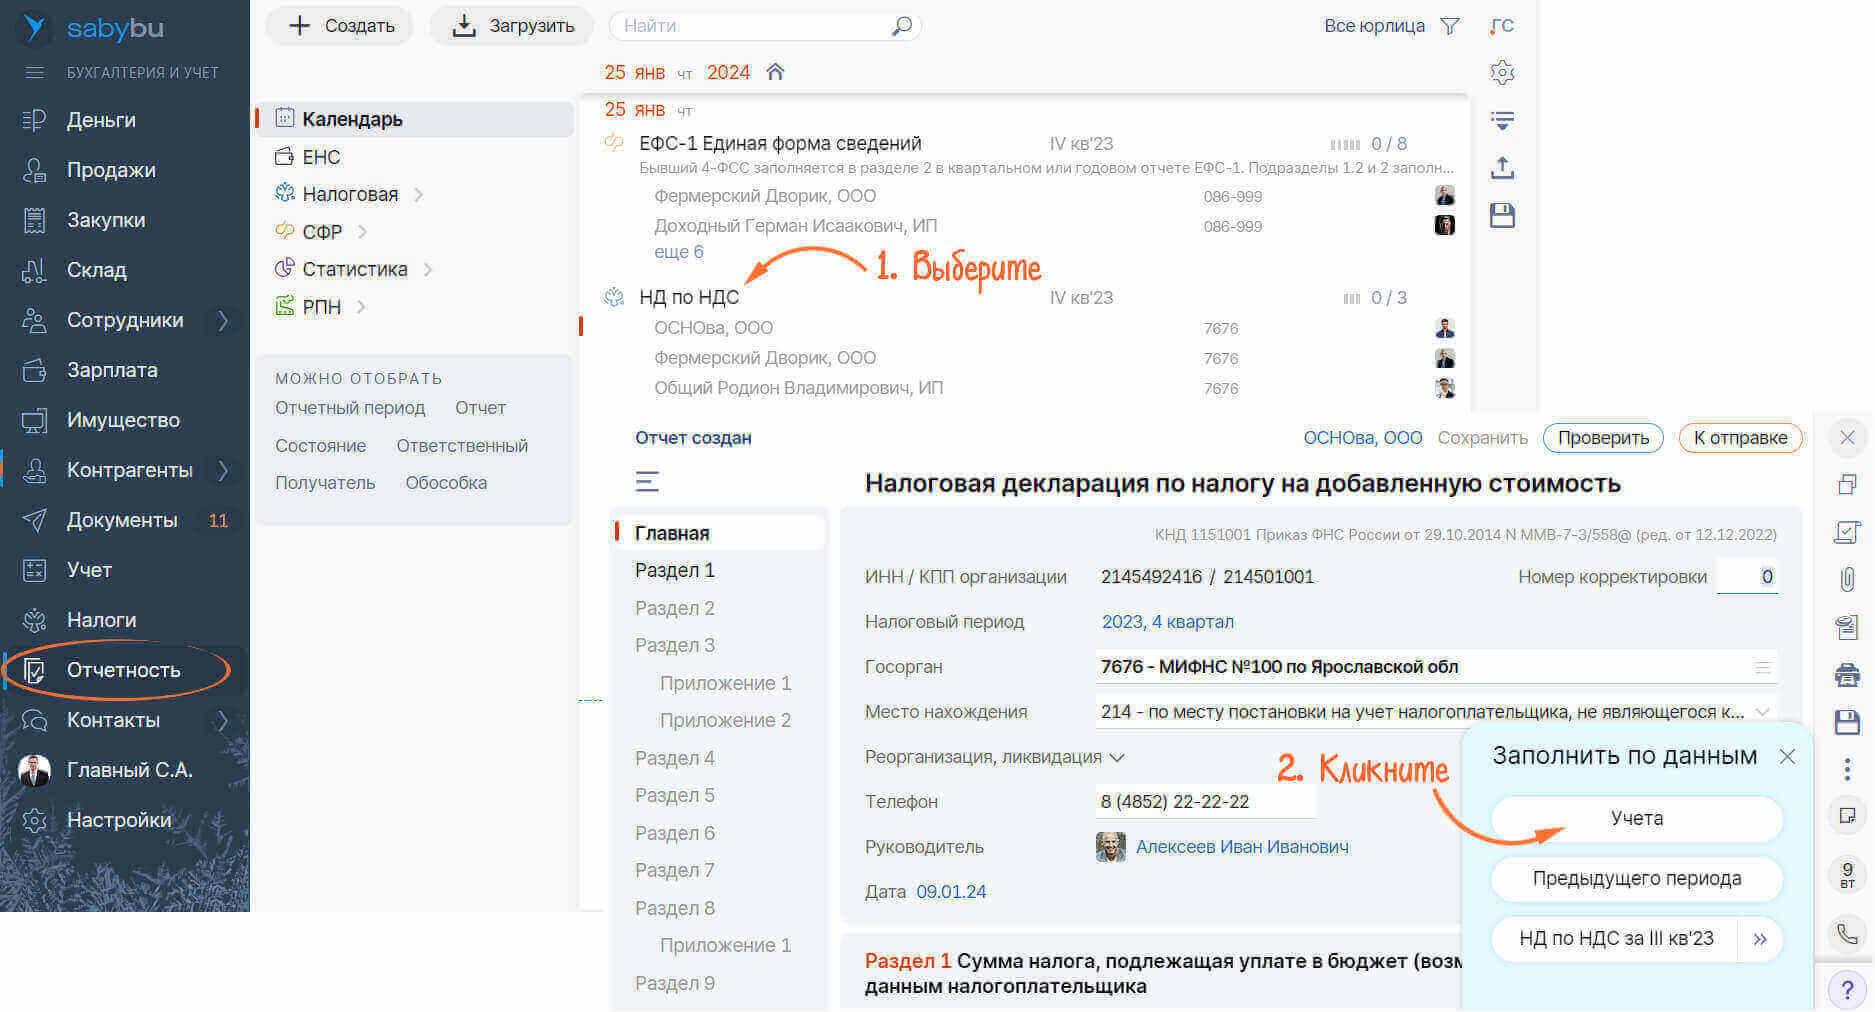Viewport: 1875px width, 1012px height.
Task: Toggle the section list hamburger icon
Action: pos(647,482)
